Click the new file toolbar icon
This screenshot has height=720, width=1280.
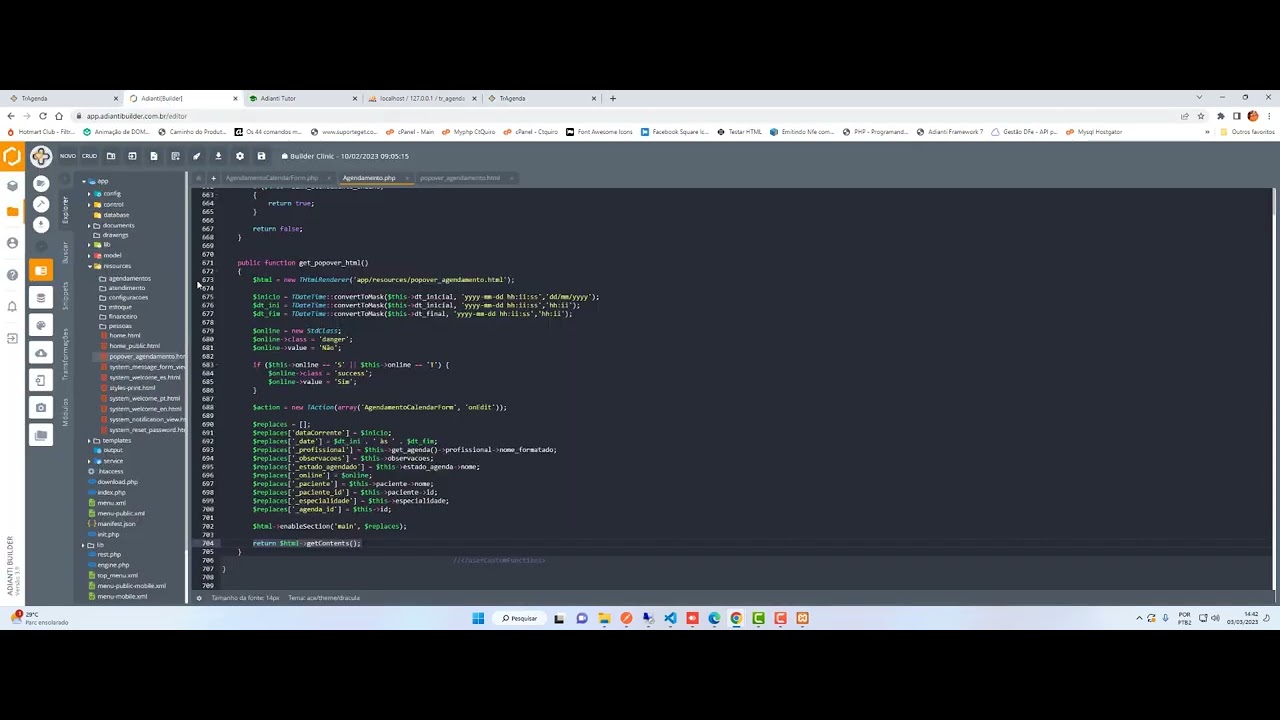(153, 156)
